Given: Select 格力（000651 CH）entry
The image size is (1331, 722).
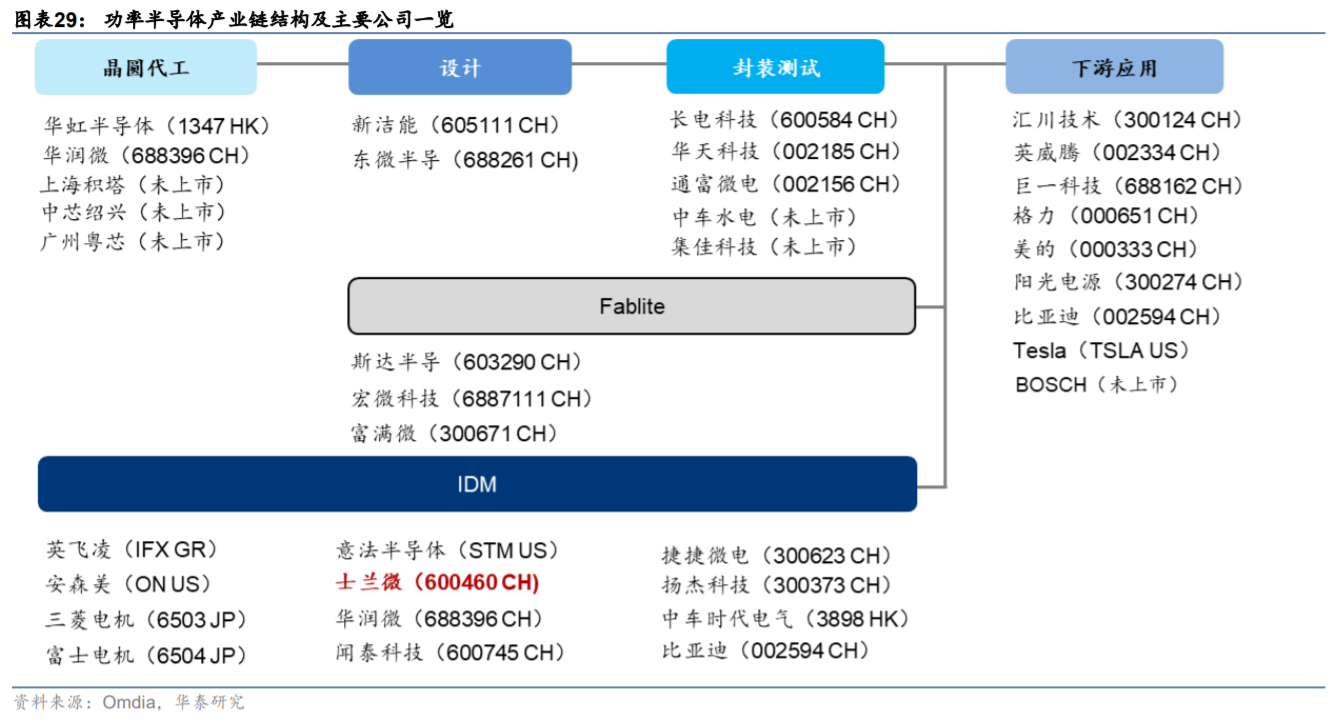Looking at the screenshot, I should click(1106, 215).
